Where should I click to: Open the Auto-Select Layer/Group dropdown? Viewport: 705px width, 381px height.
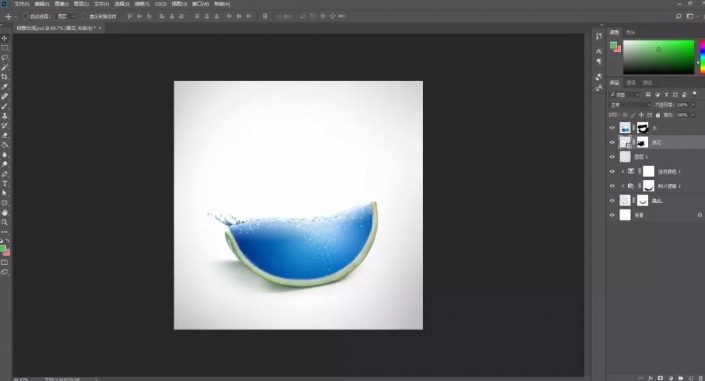[x=66, y=16]
